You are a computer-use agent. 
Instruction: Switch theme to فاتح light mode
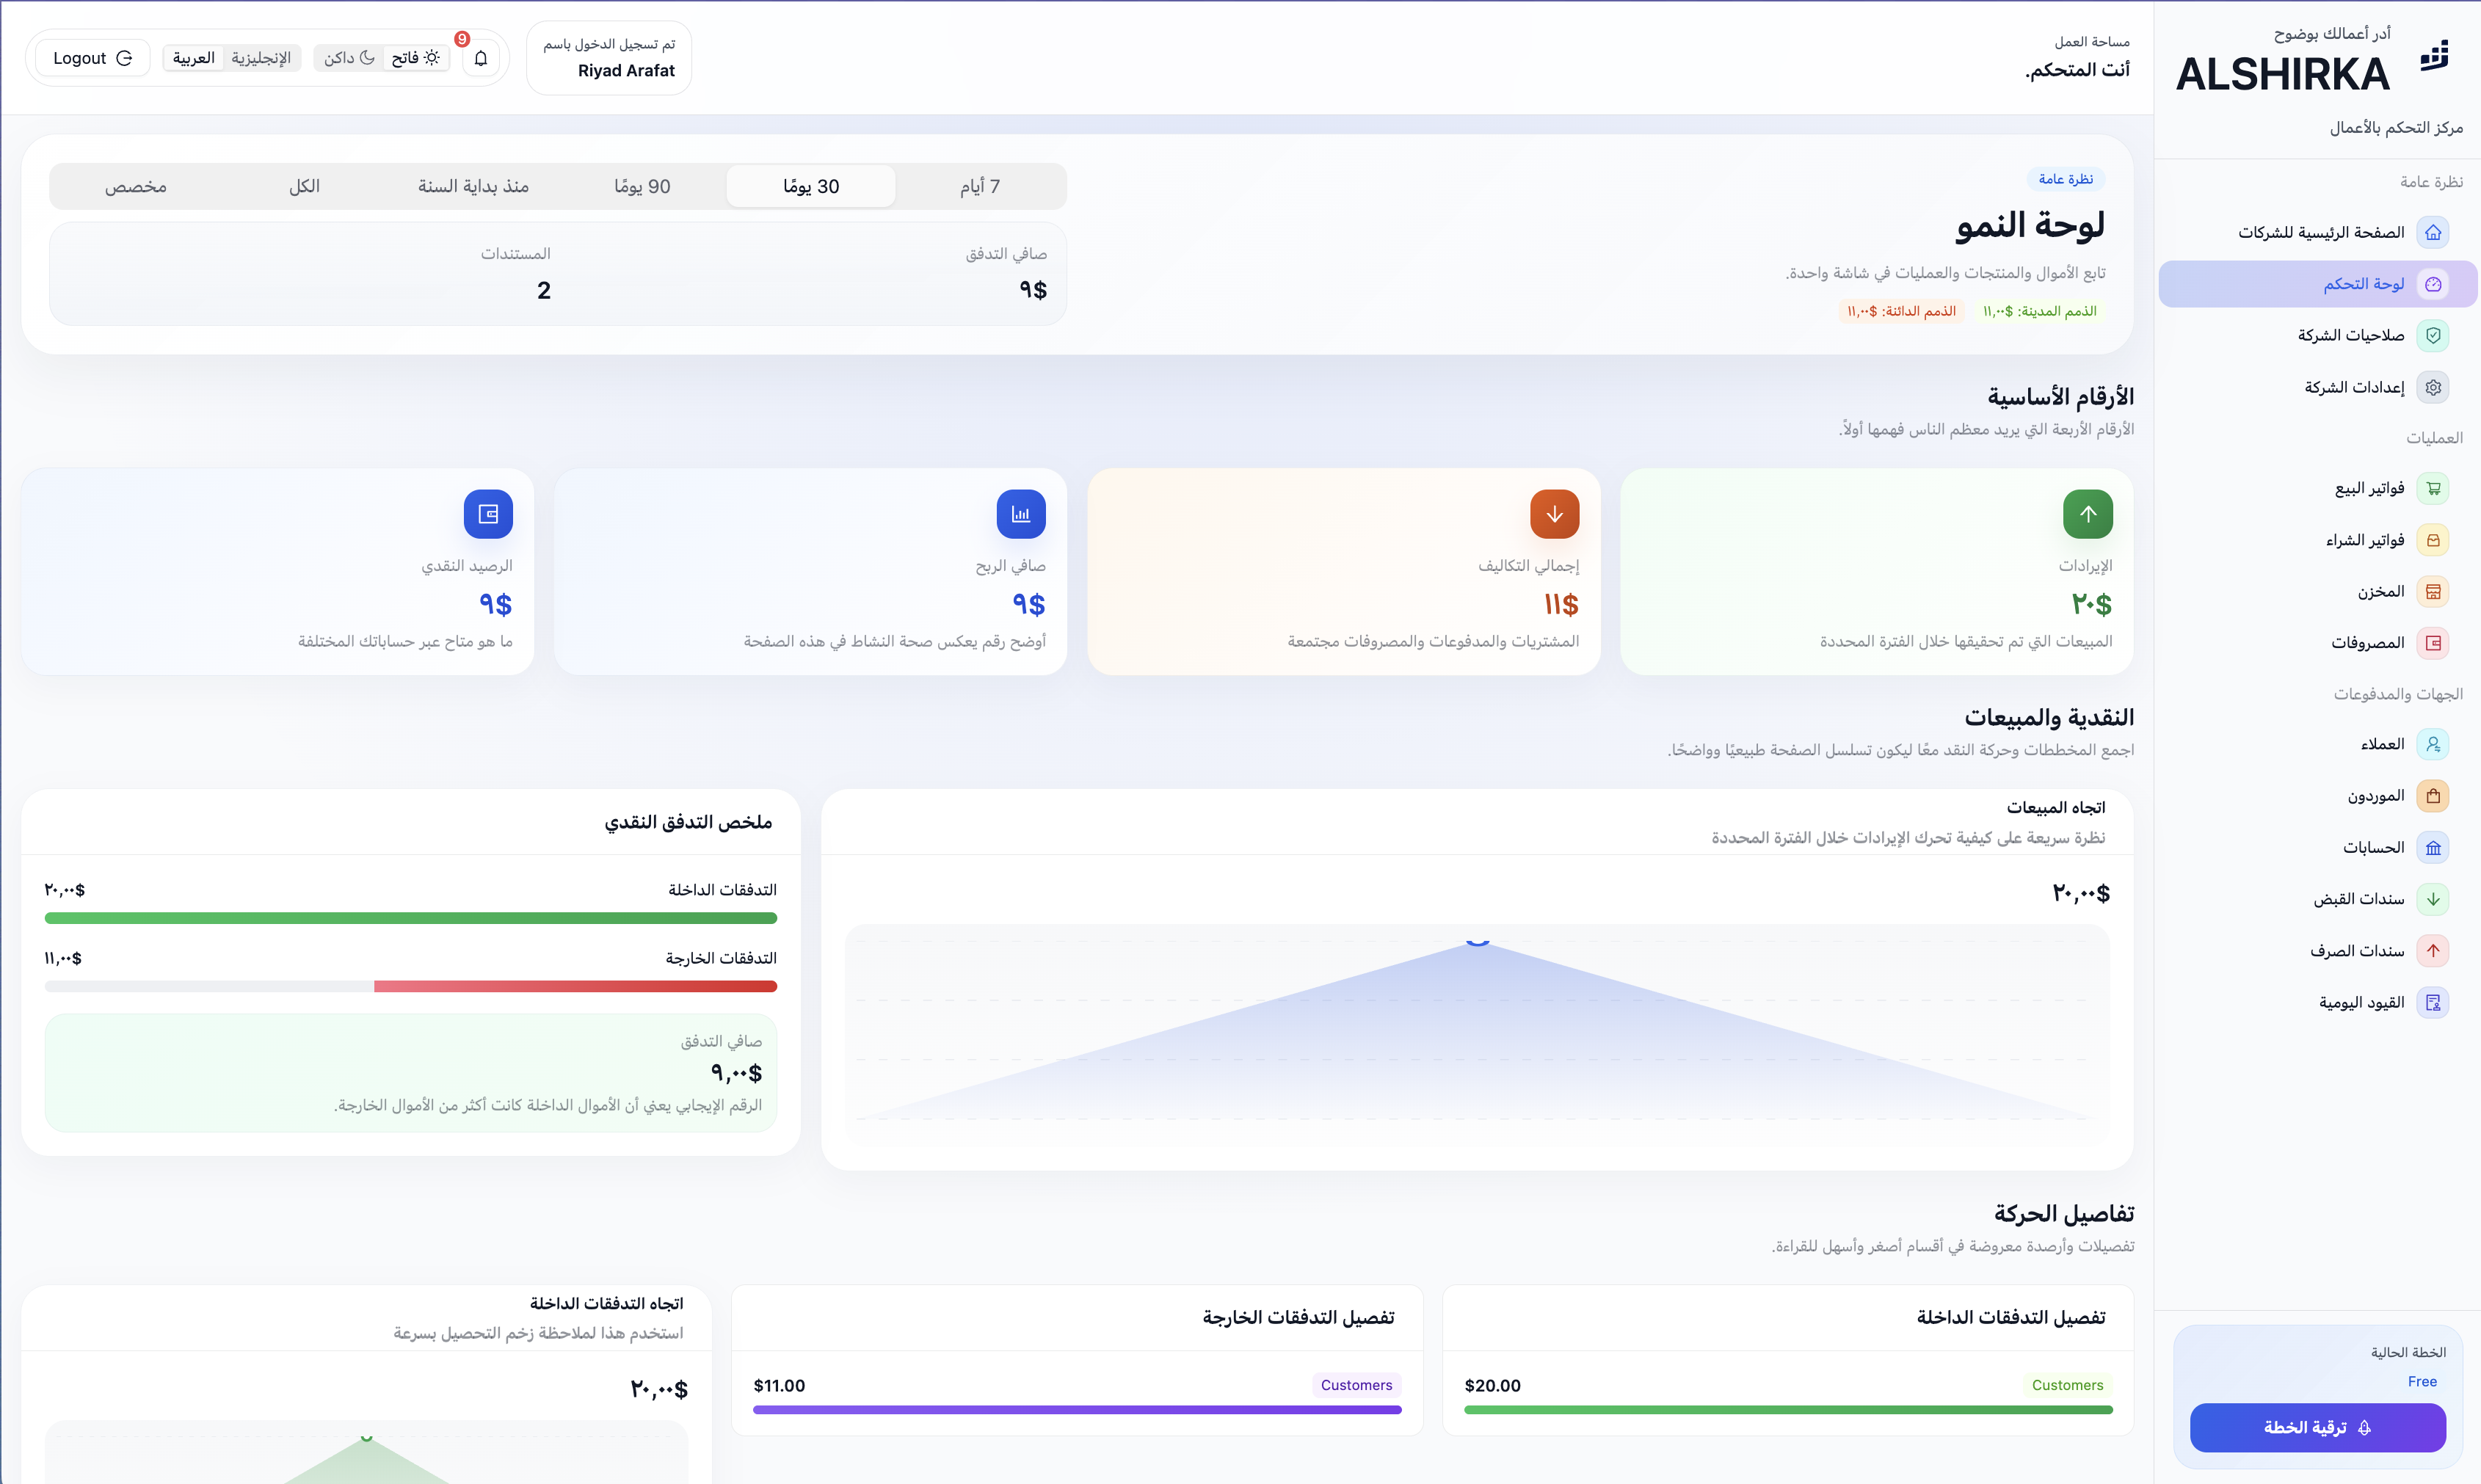tap(415, 58)
